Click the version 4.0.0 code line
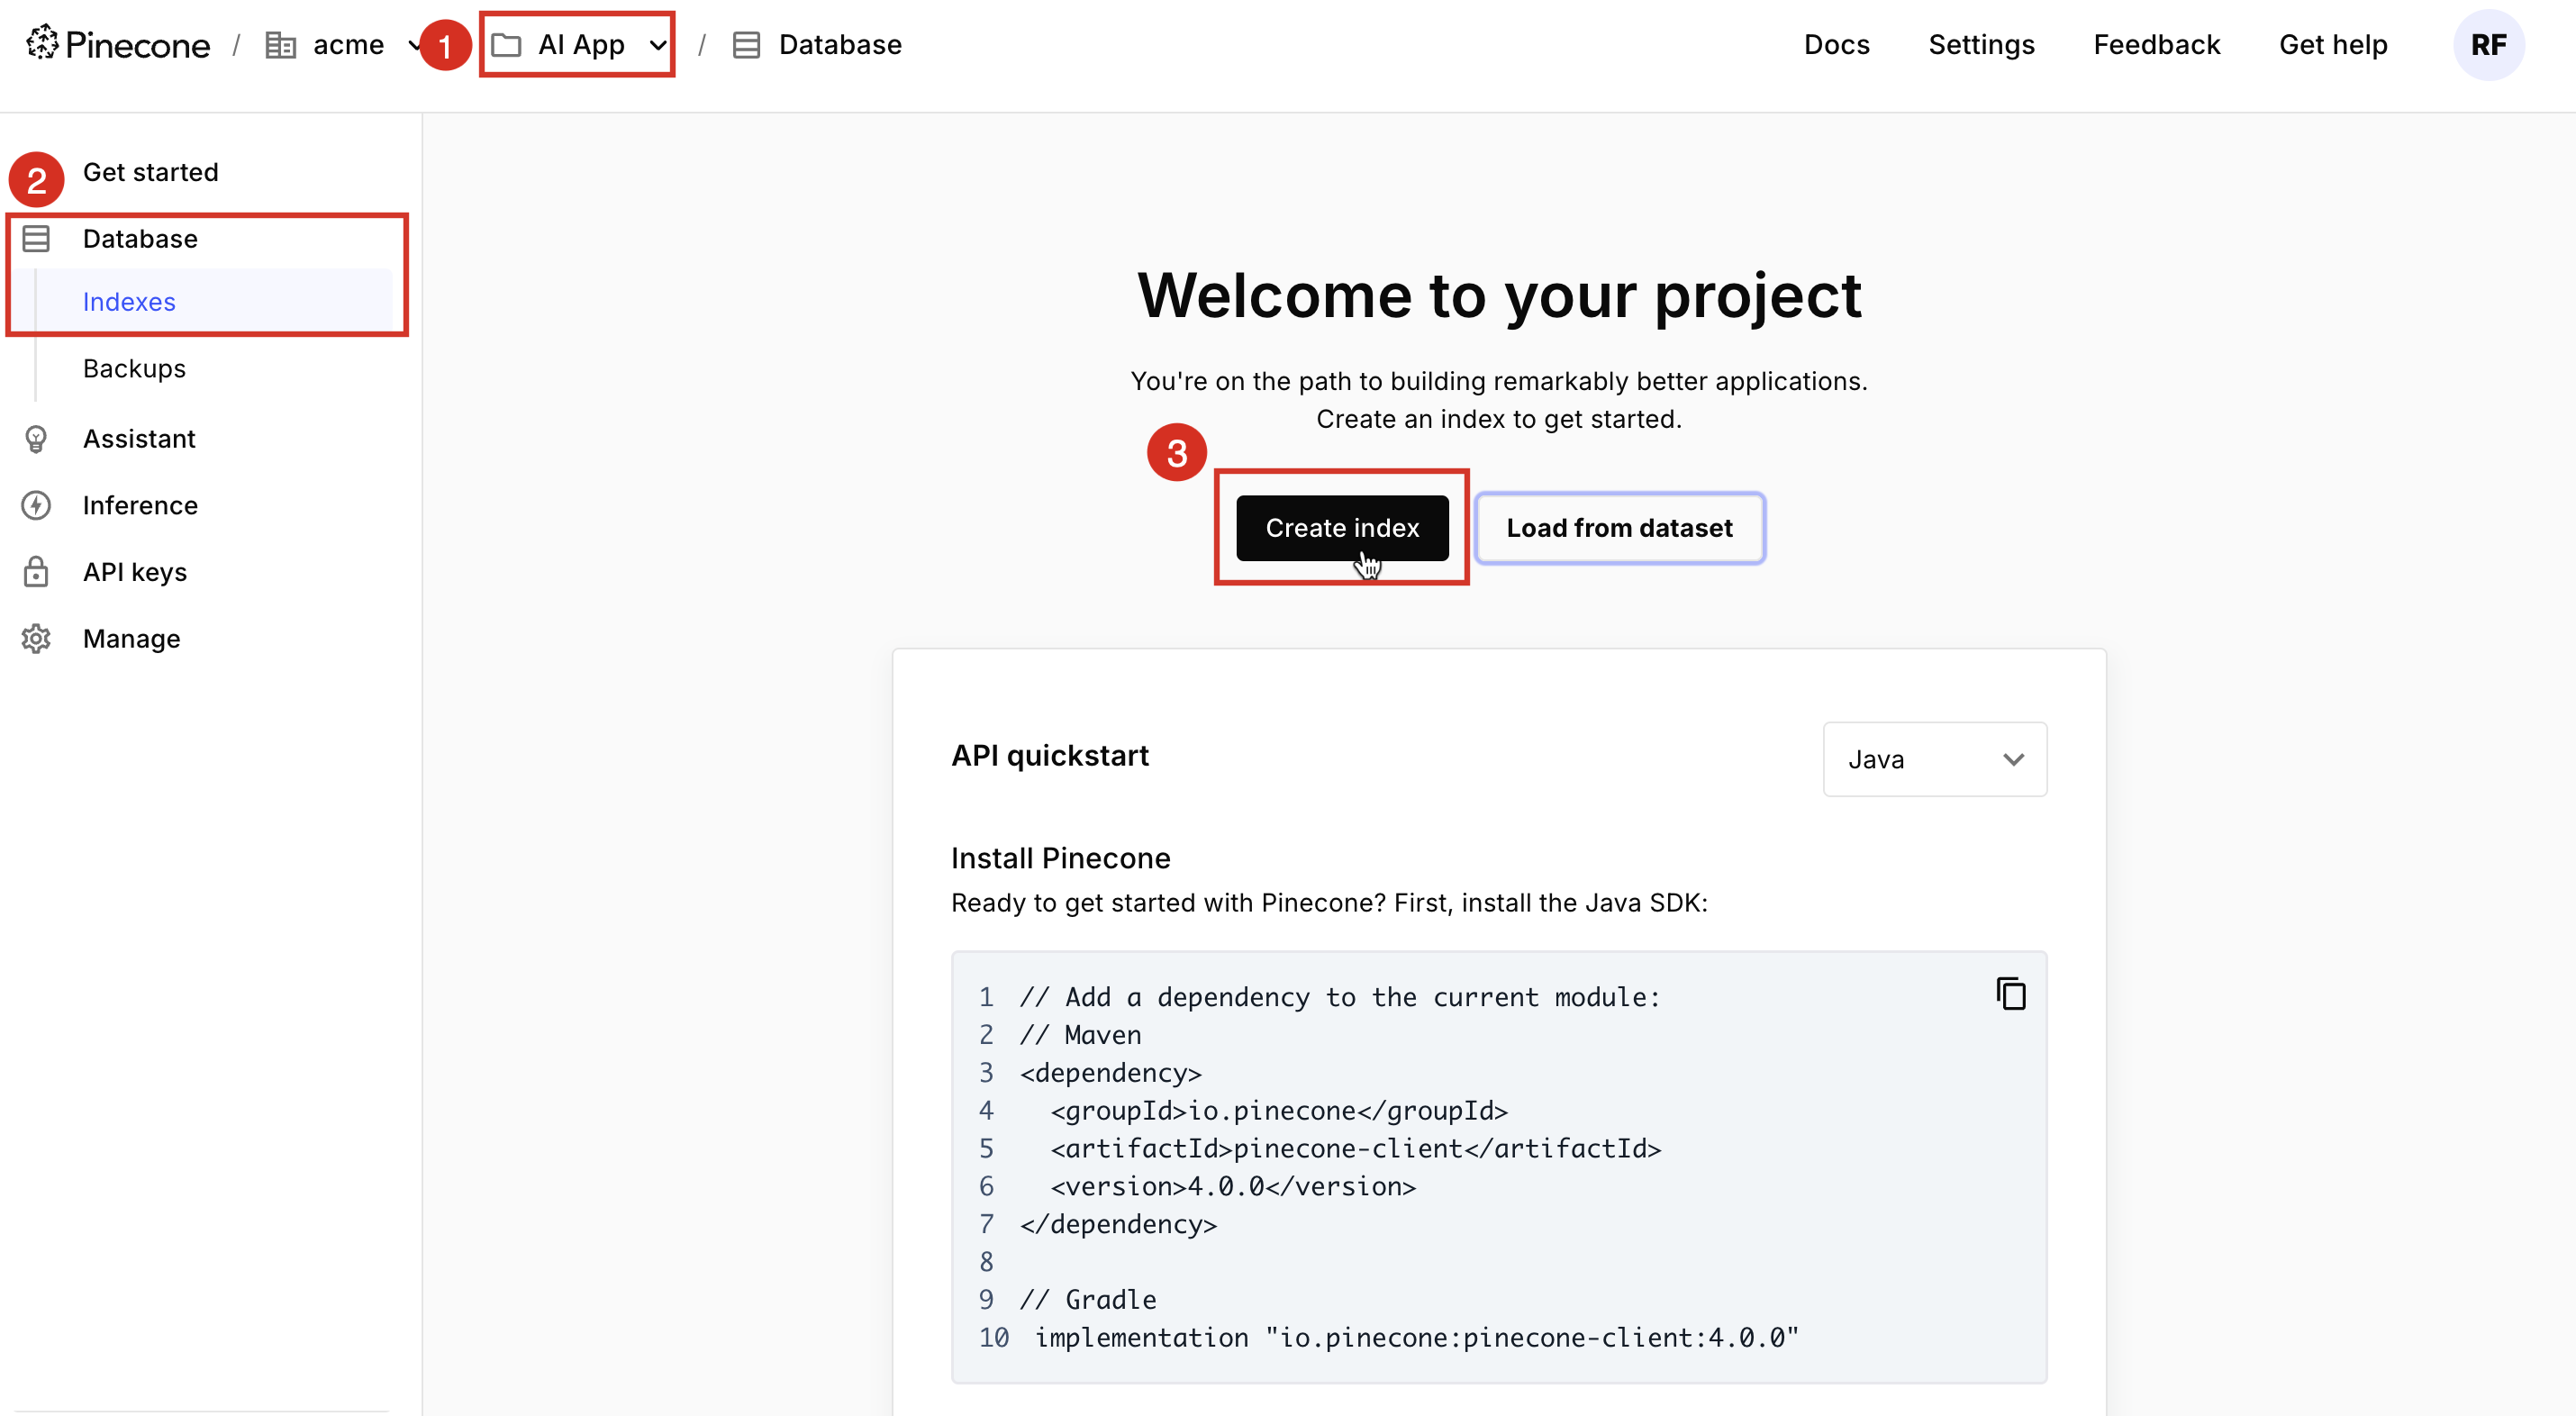 point(1233,1186)
